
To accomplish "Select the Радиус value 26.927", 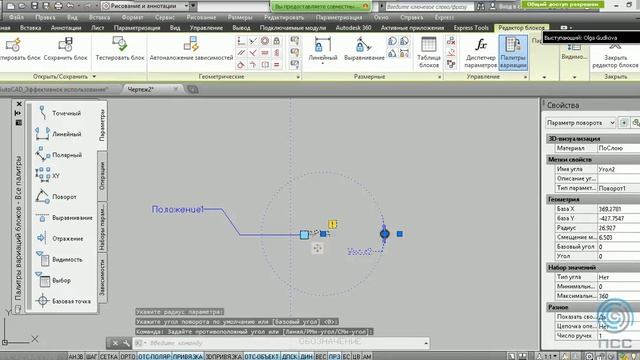I will [618, 228].
